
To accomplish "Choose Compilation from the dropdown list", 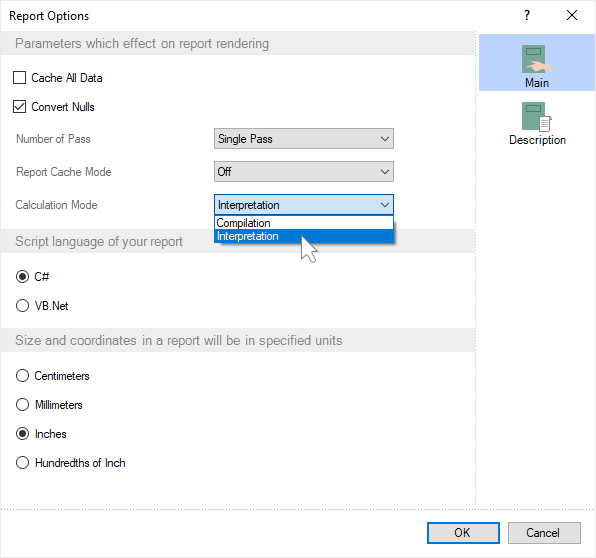I will 304,223.
